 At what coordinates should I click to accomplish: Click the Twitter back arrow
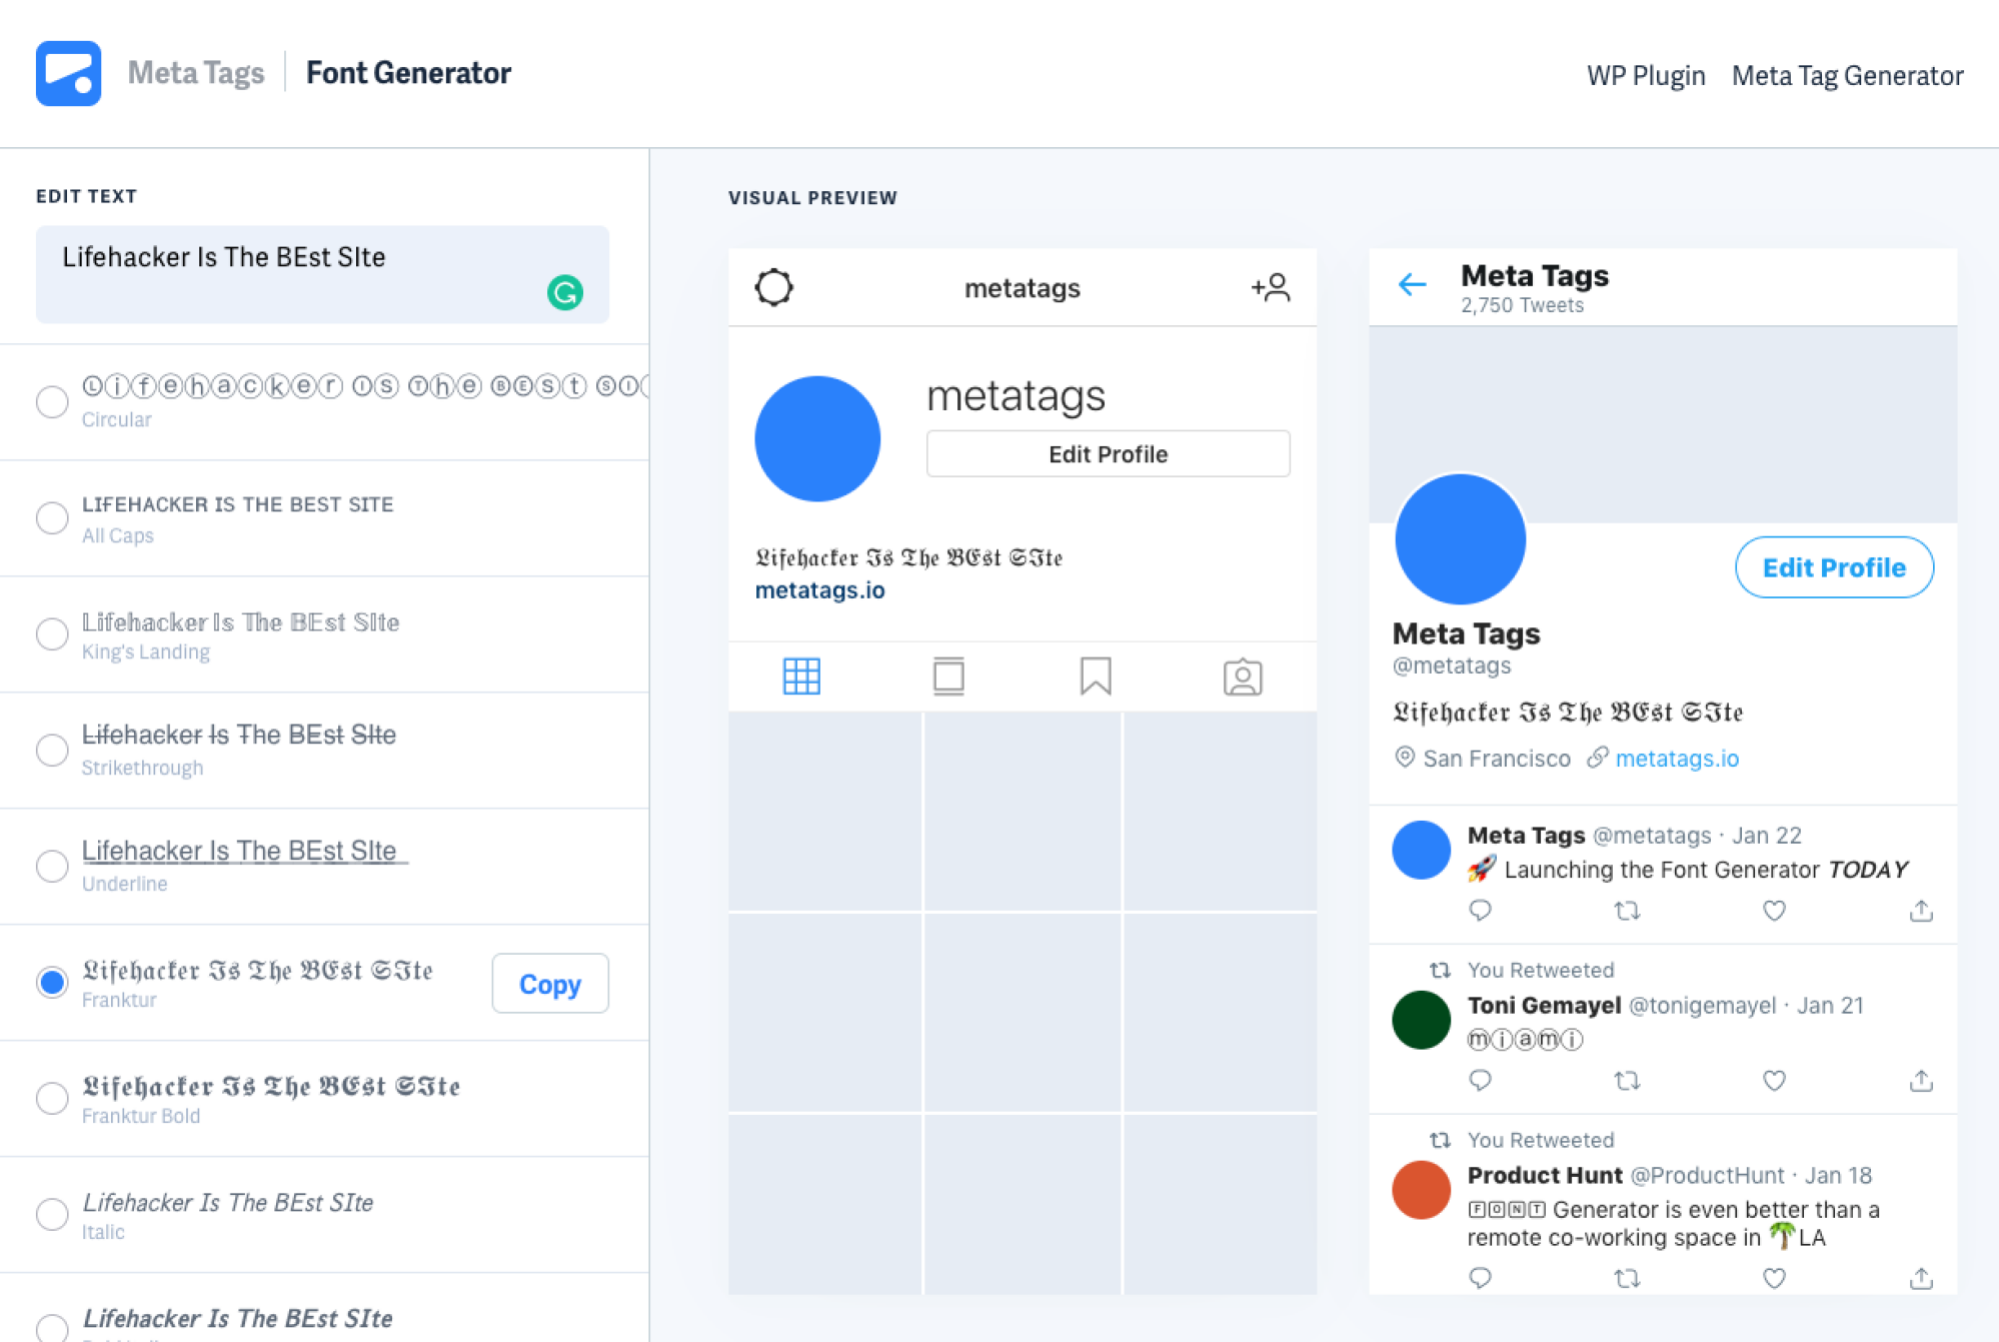1412,285
